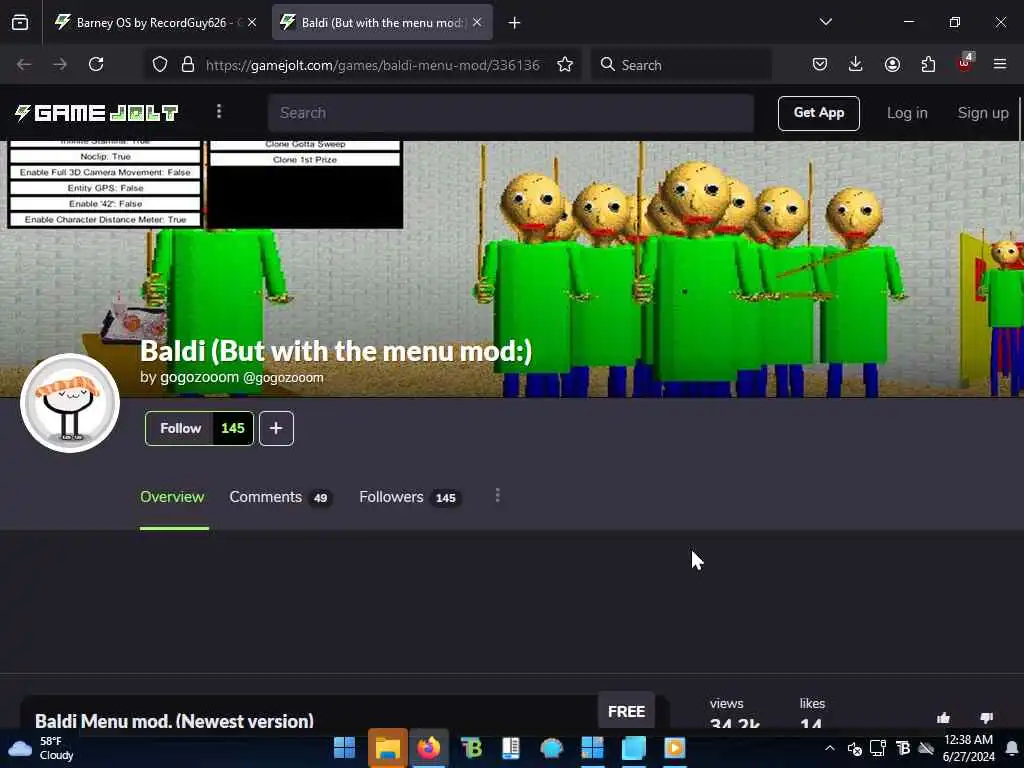
Task: Click the FREE price label
Action: [x=626, y=711]
